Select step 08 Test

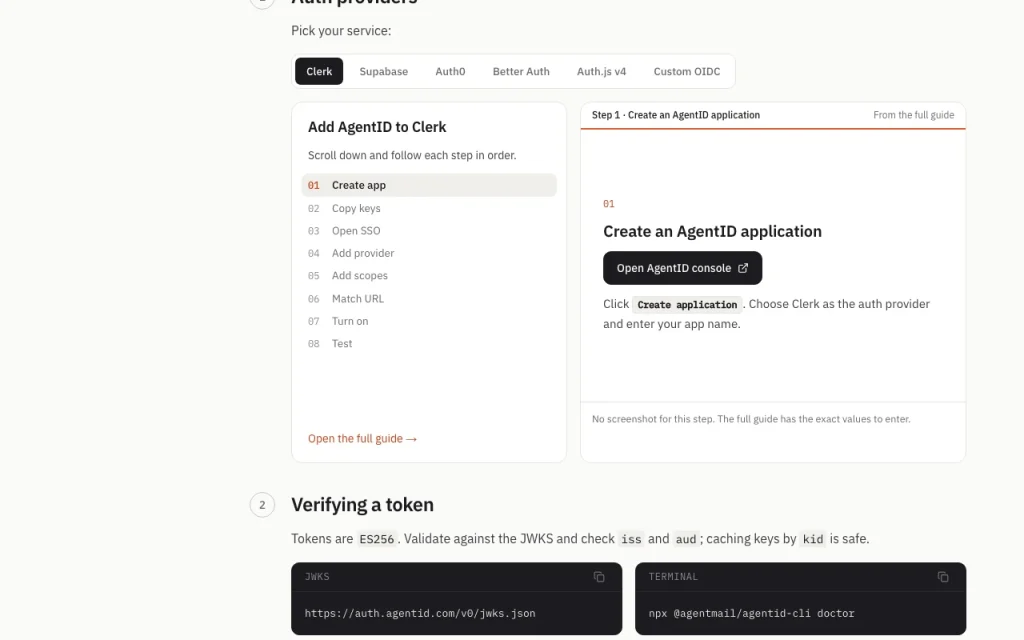click(x=428, y=344)
